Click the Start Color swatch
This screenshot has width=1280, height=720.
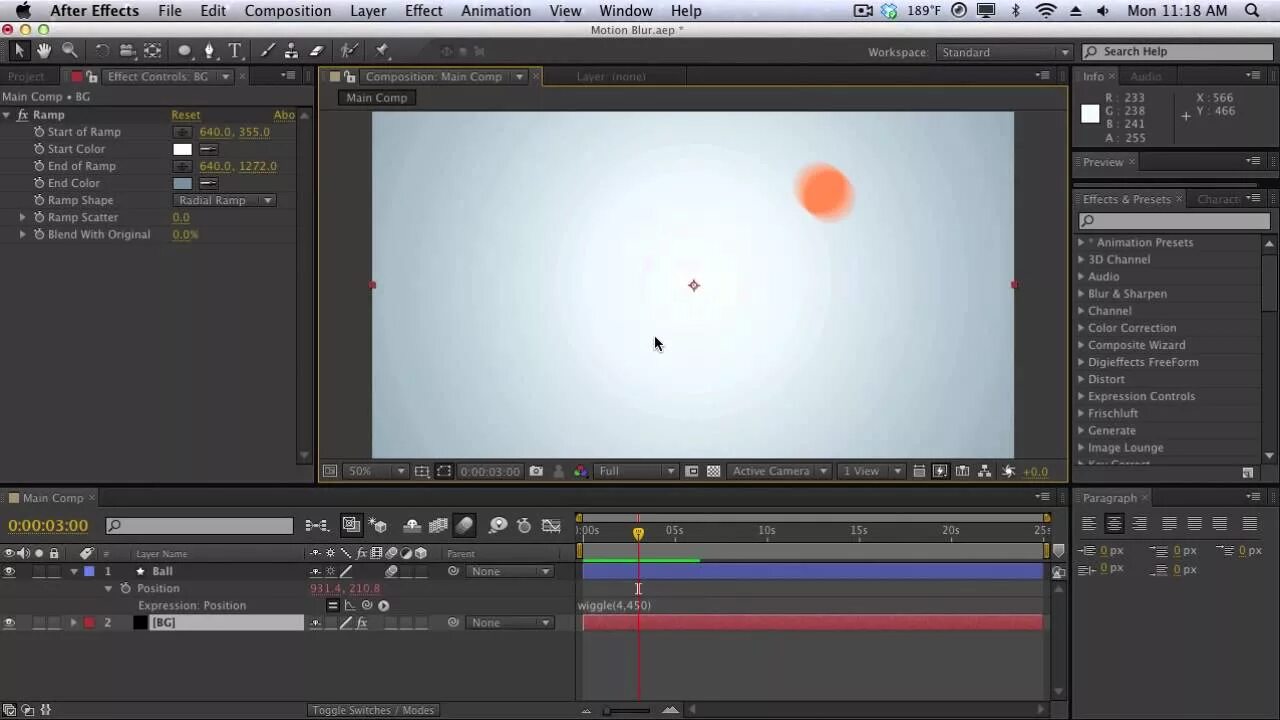182,149
